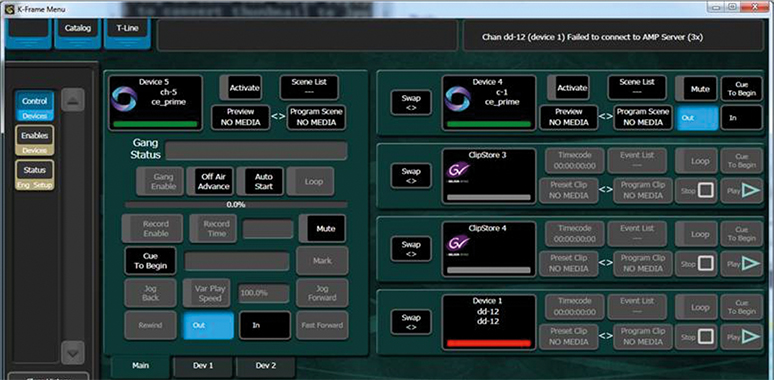
Task: Select the Device 5 ce_prime thumbnail
Action: [x=155, y=103]
